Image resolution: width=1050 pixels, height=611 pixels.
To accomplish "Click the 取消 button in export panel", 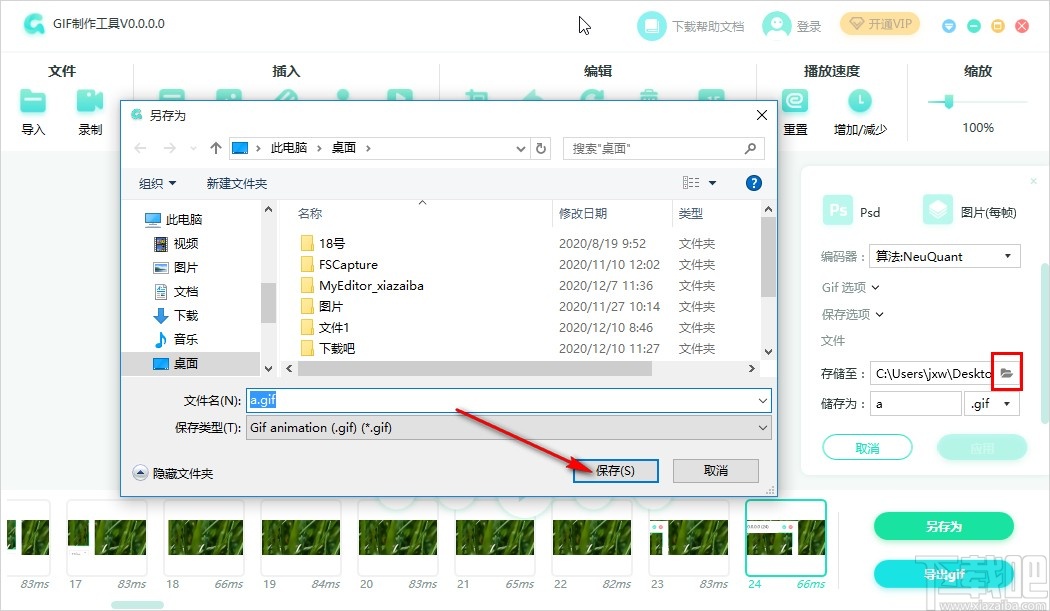I will 867,448.
